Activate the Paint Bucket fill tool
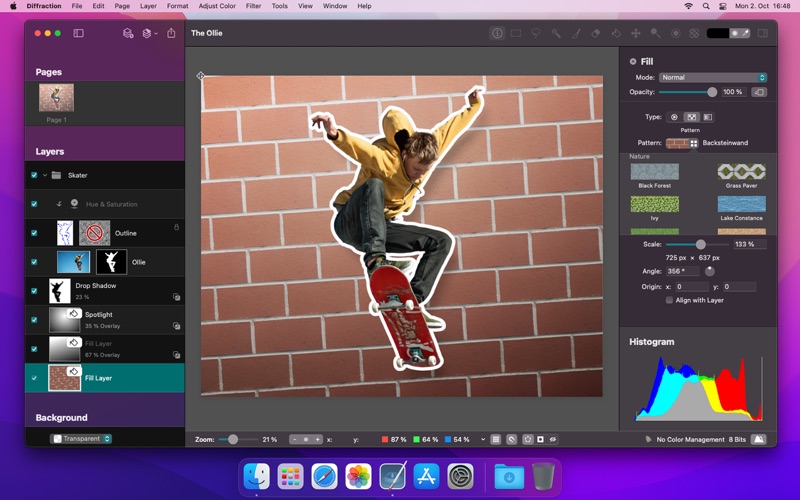The height and width of the screenshot is (500, 800). (616, 33)
